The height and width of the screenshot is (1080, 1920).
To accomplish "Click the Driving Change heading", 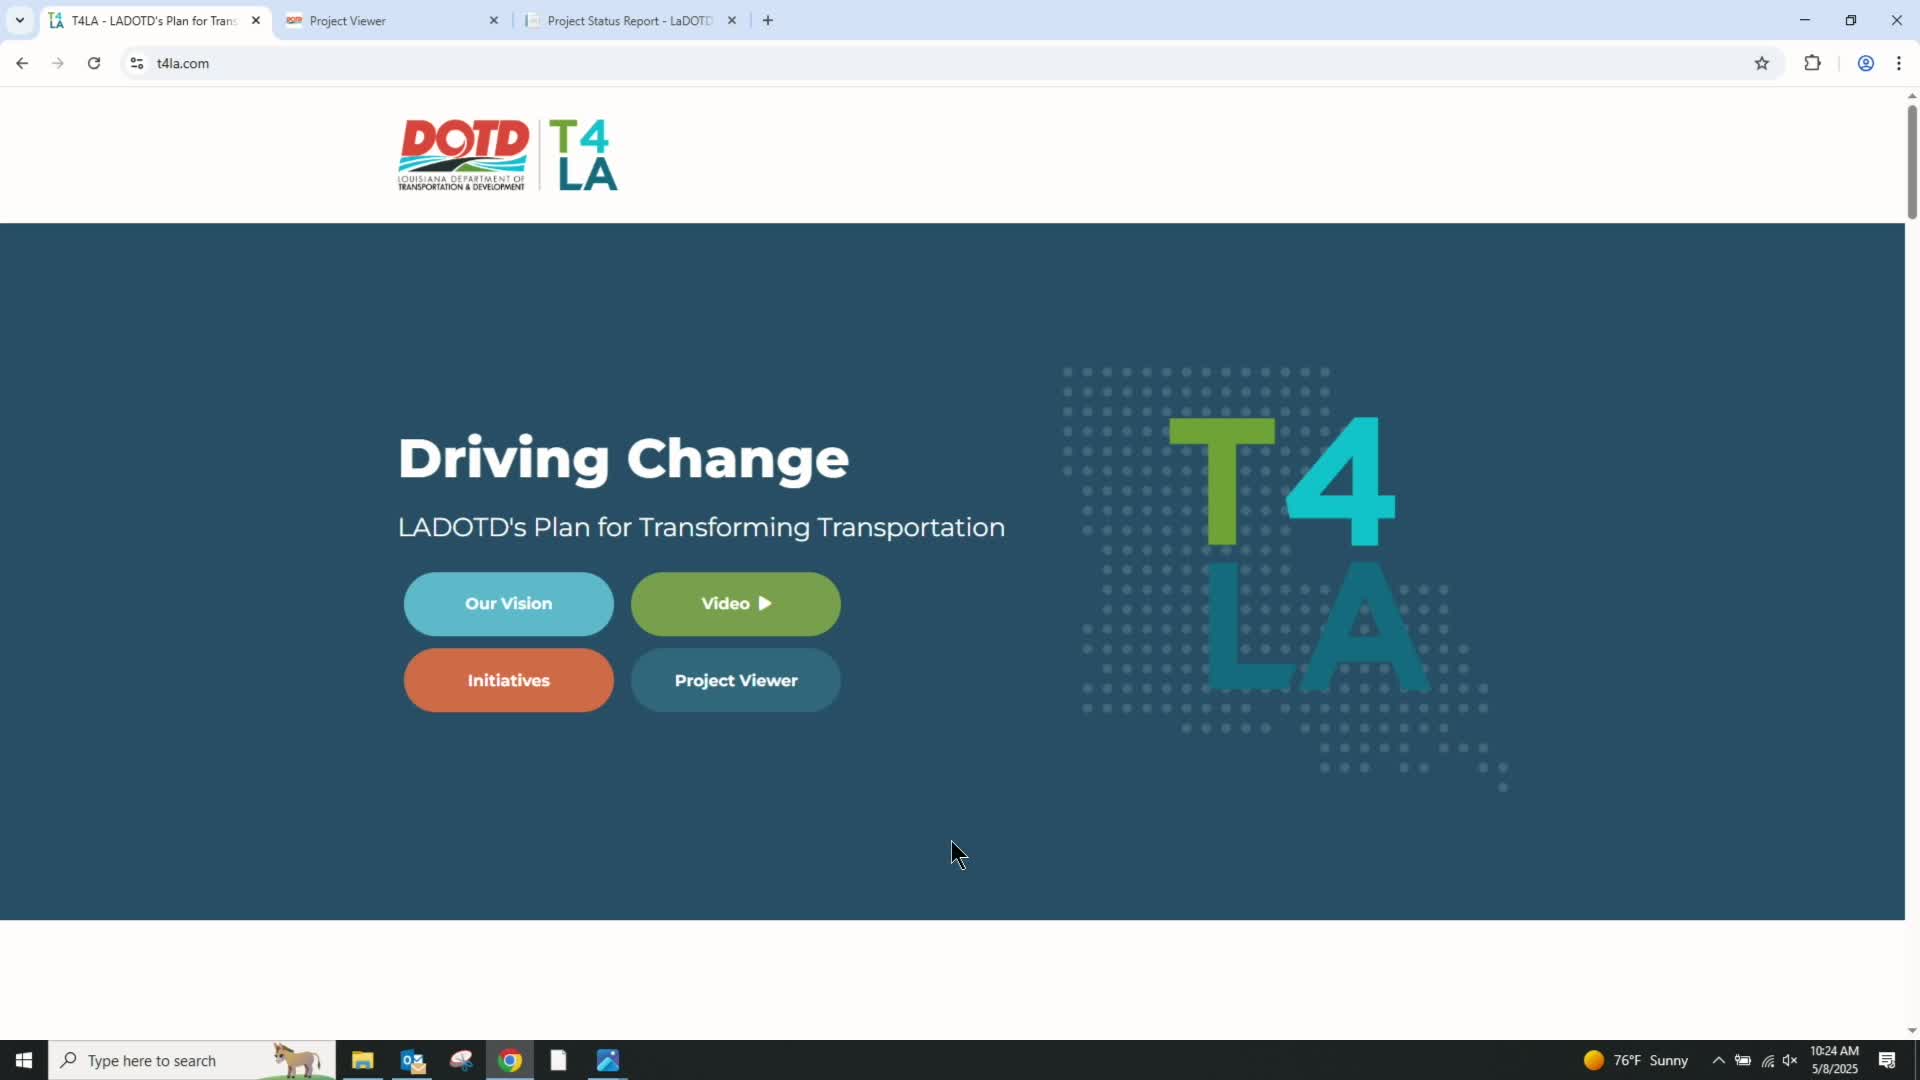I will [623, 459].
